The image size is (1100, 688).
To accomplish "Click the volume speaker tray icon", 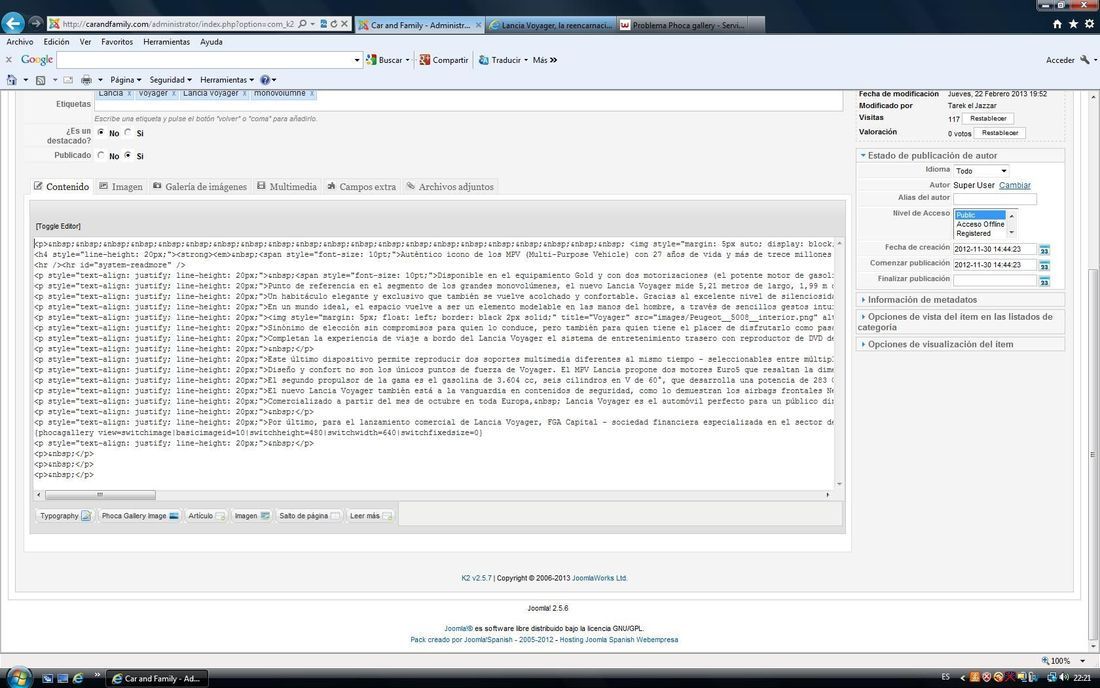I will coord(1064,677).
